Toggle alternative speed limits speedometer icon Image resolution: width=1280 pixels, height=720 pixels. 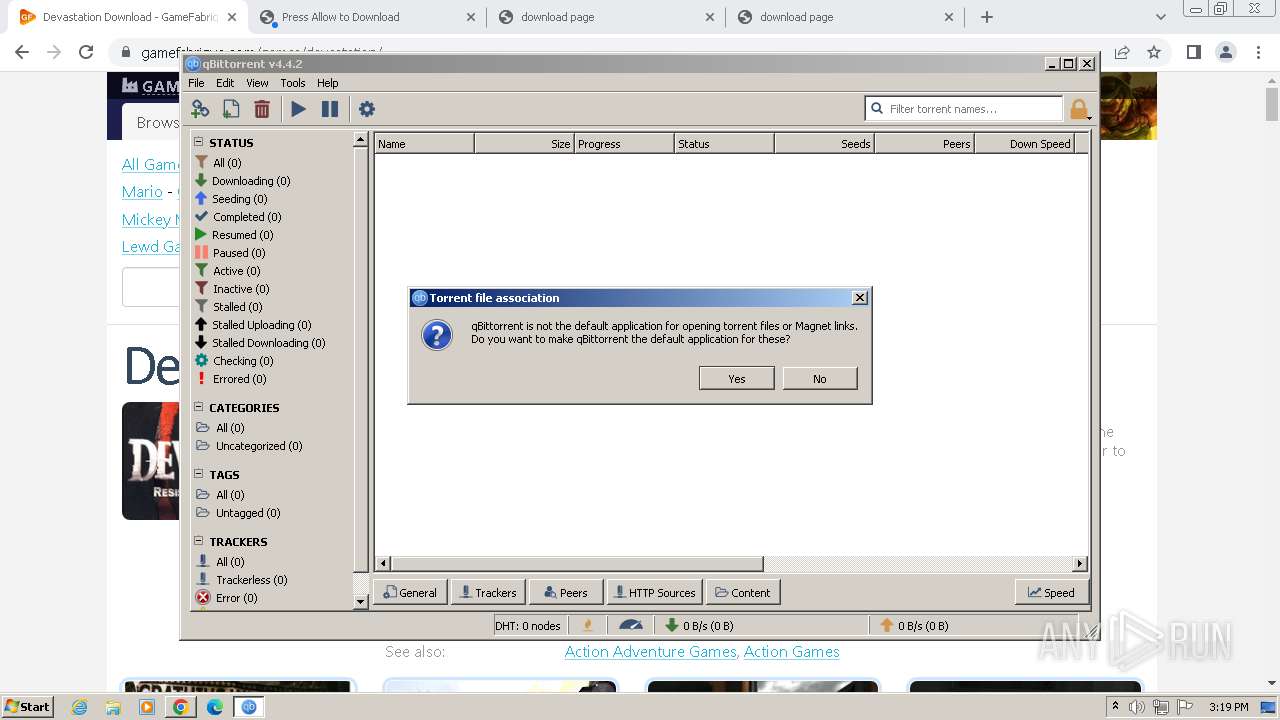coord(631,625)
